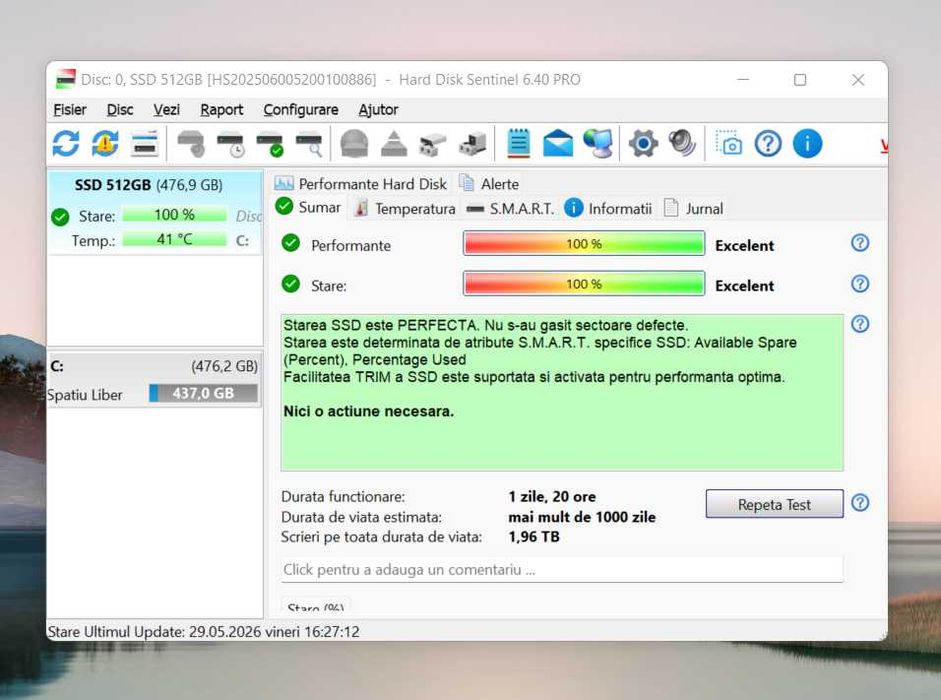Screen dimensions: 941x700
Task: Click the disk with green checkmark icon
Action: [x=269, y=144]
